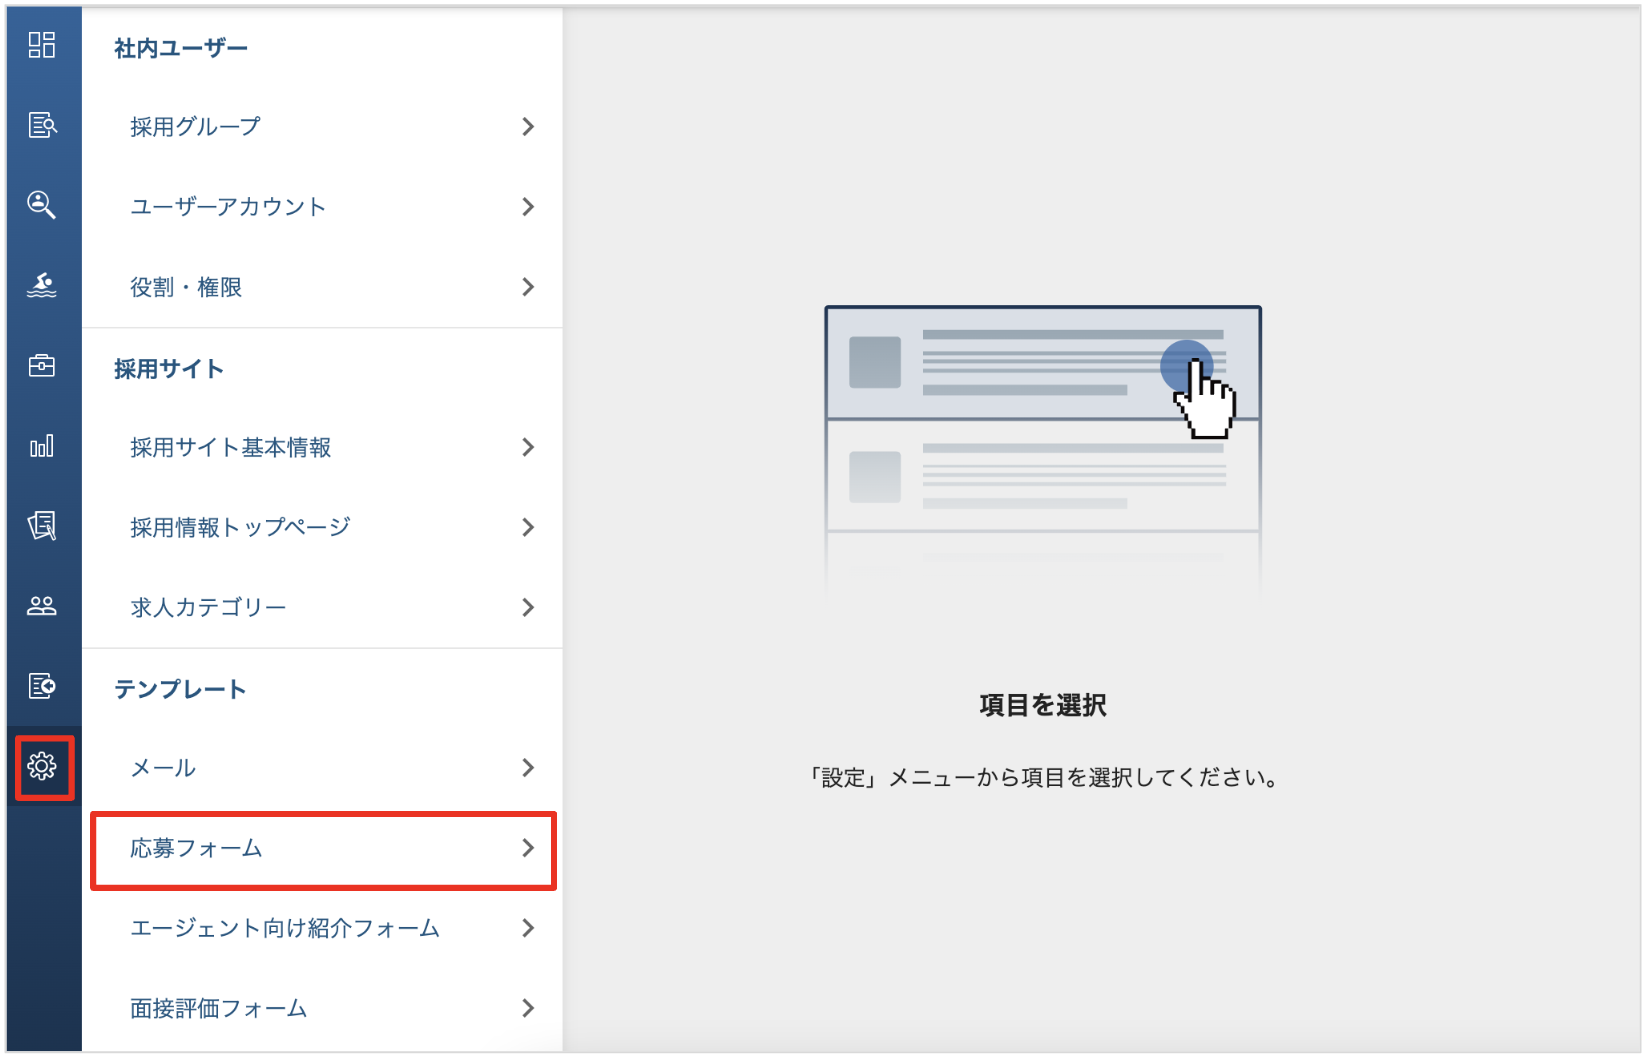Select 採用サイト基本情報 menu item
Viewport: 1650px width, 1062px height.
pos(322,447)
